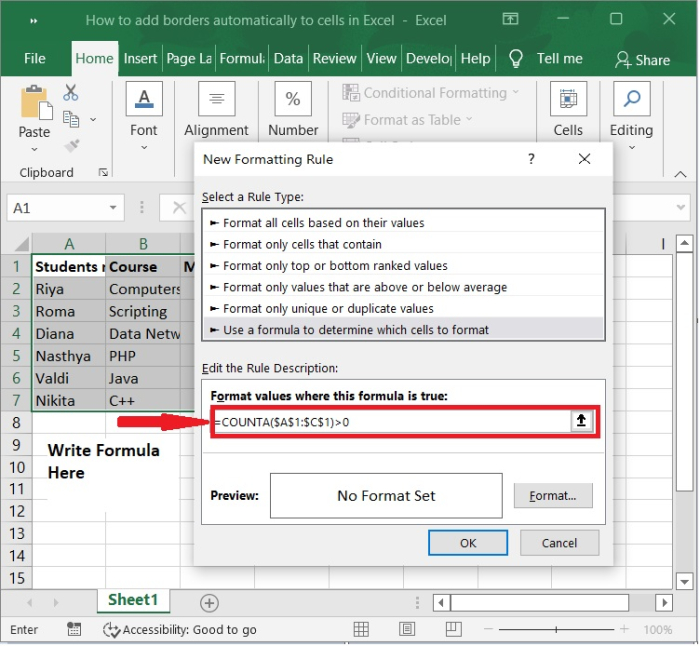This screenshot has width=700, height=646.
Task: Open the Cells group icon
Action: pyautogui.click(x=568, y=99)
